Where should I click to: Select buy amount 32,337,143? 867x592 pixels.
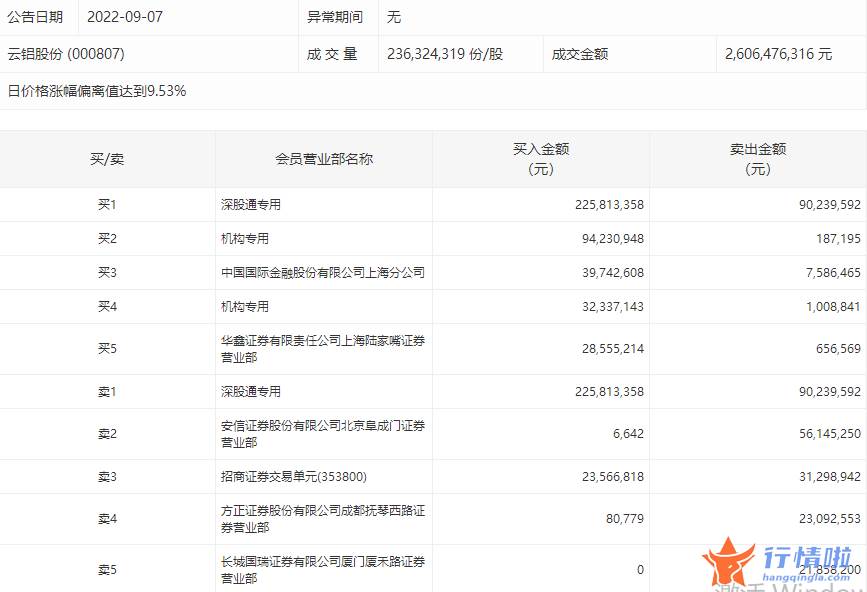tap(613, 307)
